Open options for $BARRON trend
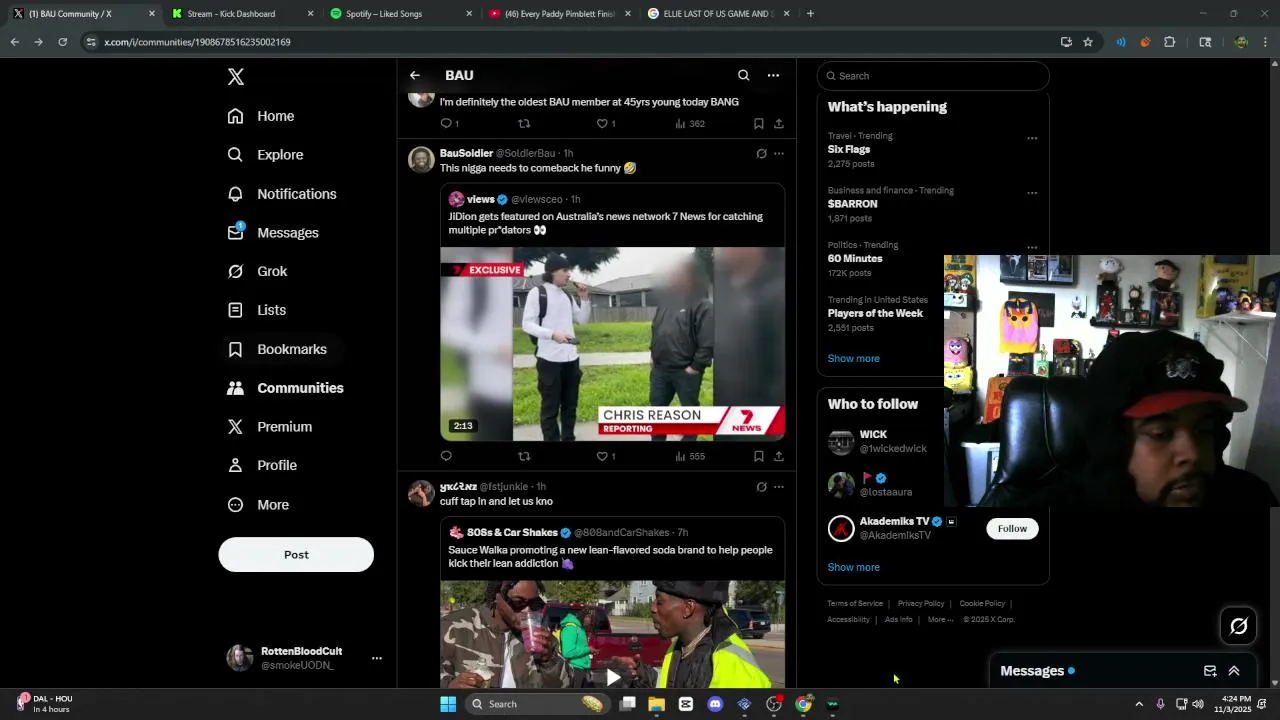Screen dimensions: 1280x720 click(x=1032, y=193)
